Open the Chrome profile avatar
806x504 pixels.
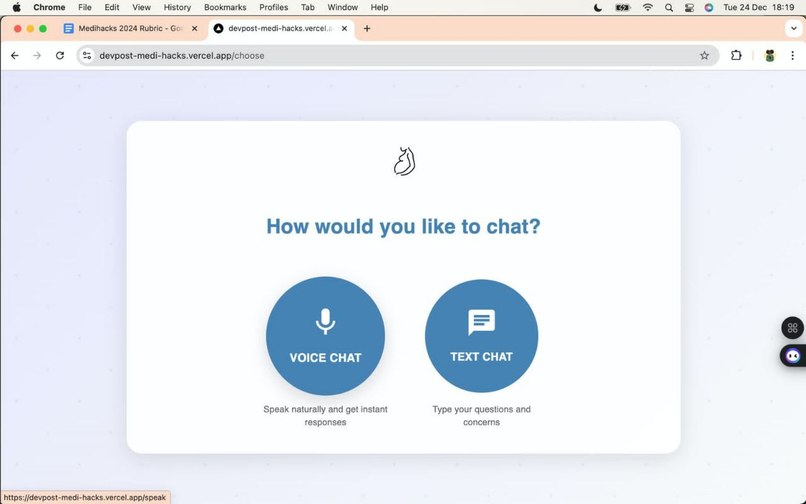pyautogui.click(x=770, y=56)
